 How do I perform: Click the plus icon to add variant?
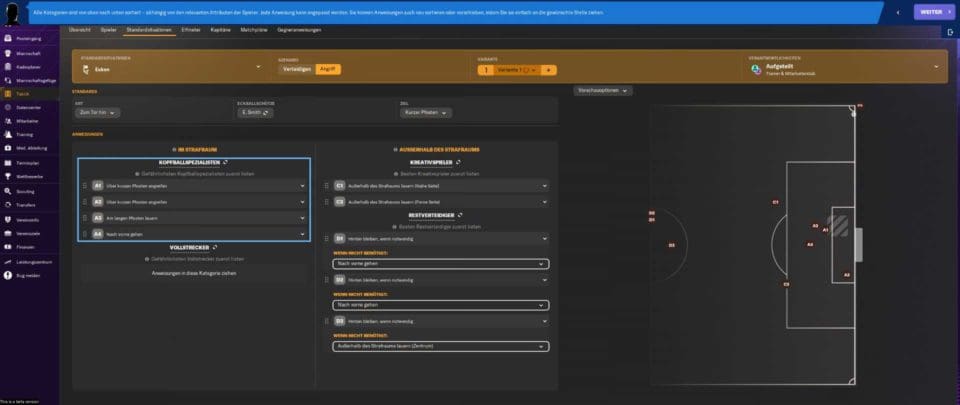[549, 70]
